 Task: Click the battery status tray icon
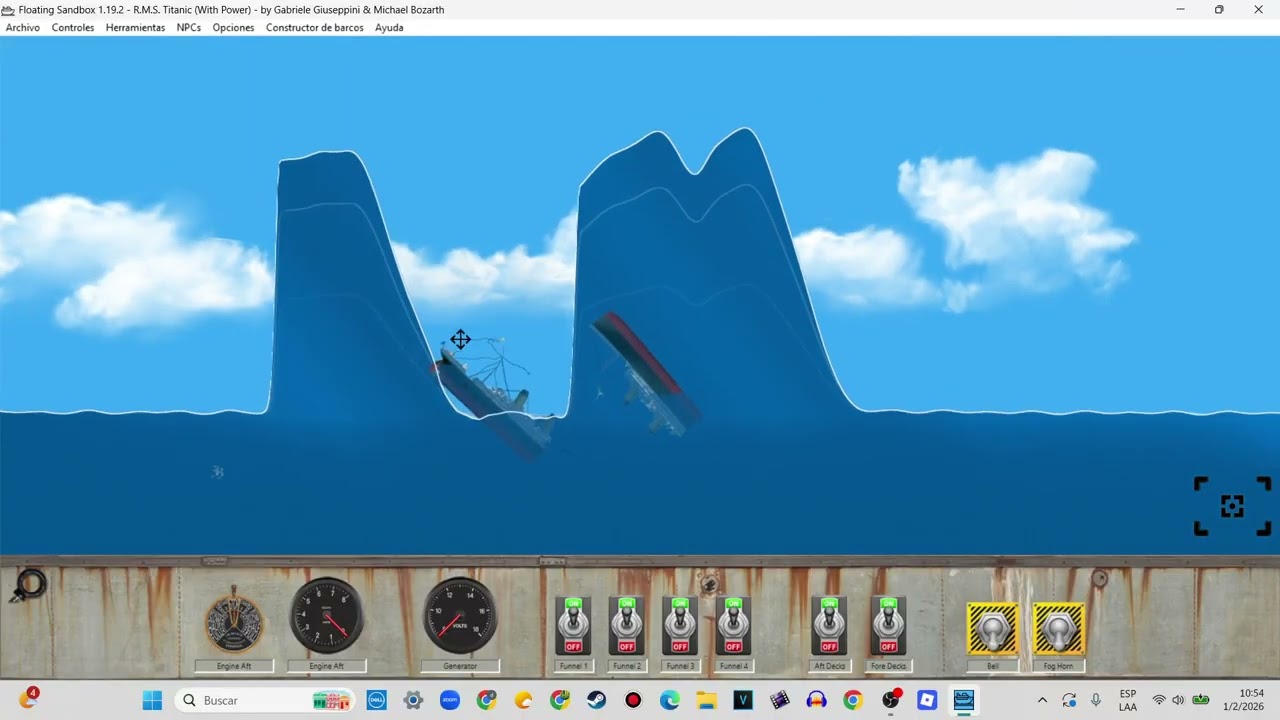(x=1201, y=700)
